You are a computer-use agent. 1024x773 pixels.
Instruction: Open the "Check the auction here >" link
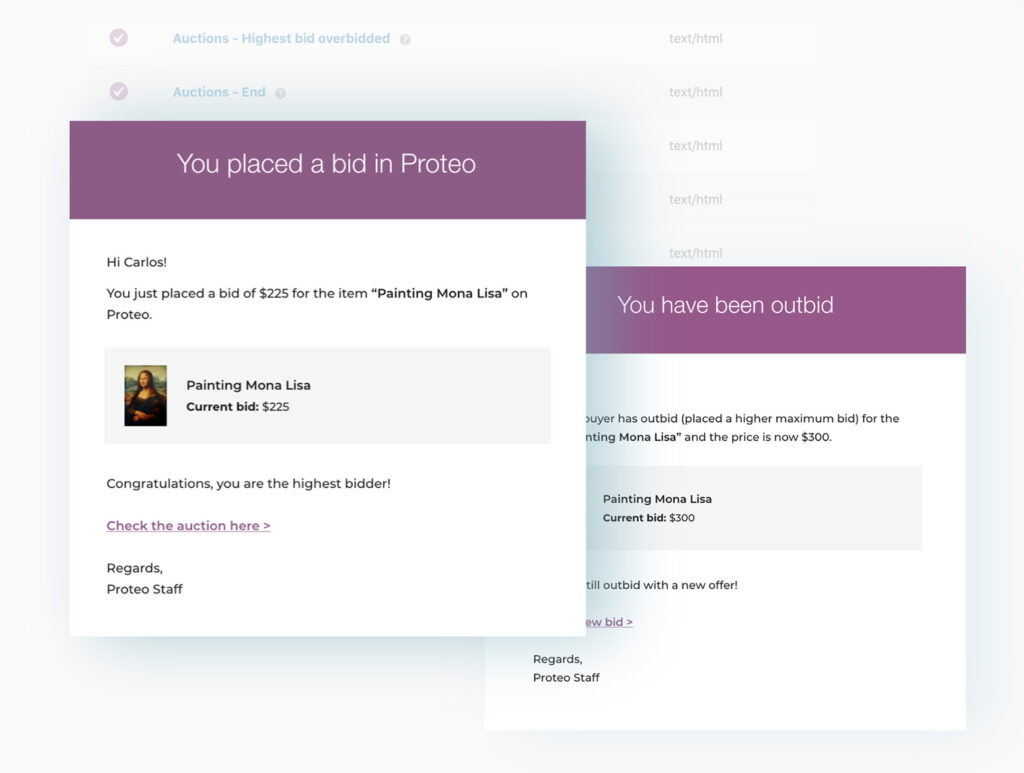coord(188,525)
